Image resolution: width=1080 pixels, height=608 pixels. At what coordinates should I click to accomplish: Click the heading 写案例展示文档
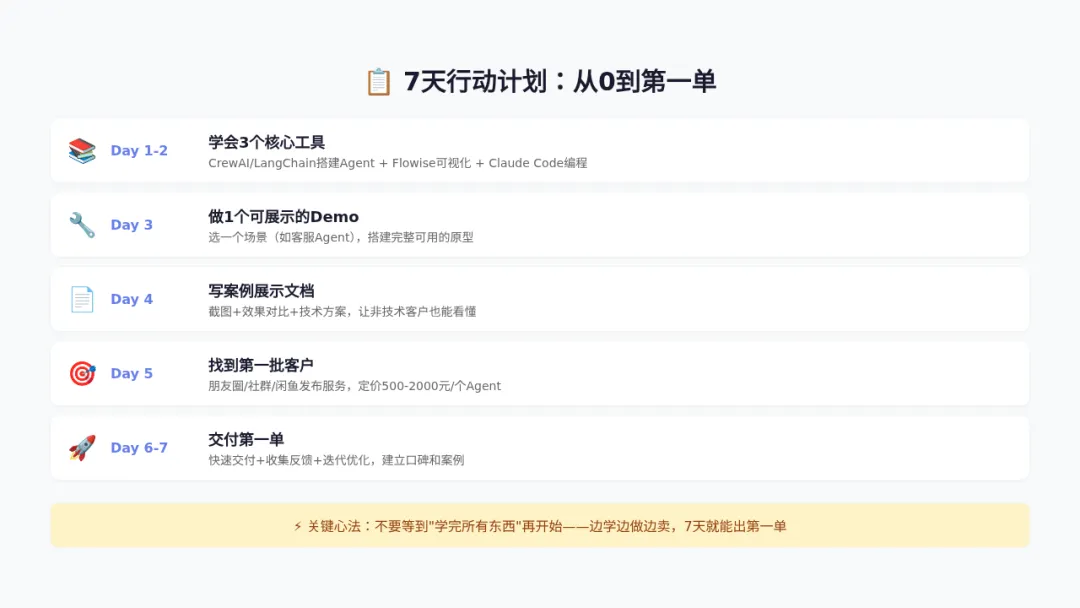[261, 291]
